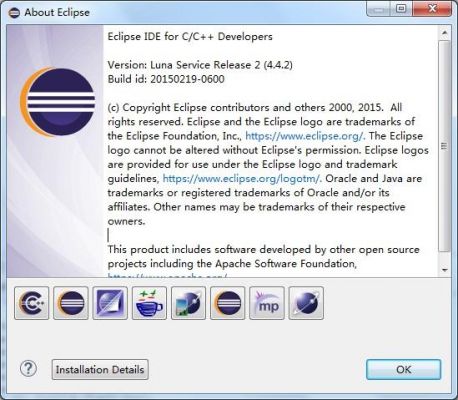Click the help question mark icon
This screenshot has height=400, width=458.
point(28,369)
